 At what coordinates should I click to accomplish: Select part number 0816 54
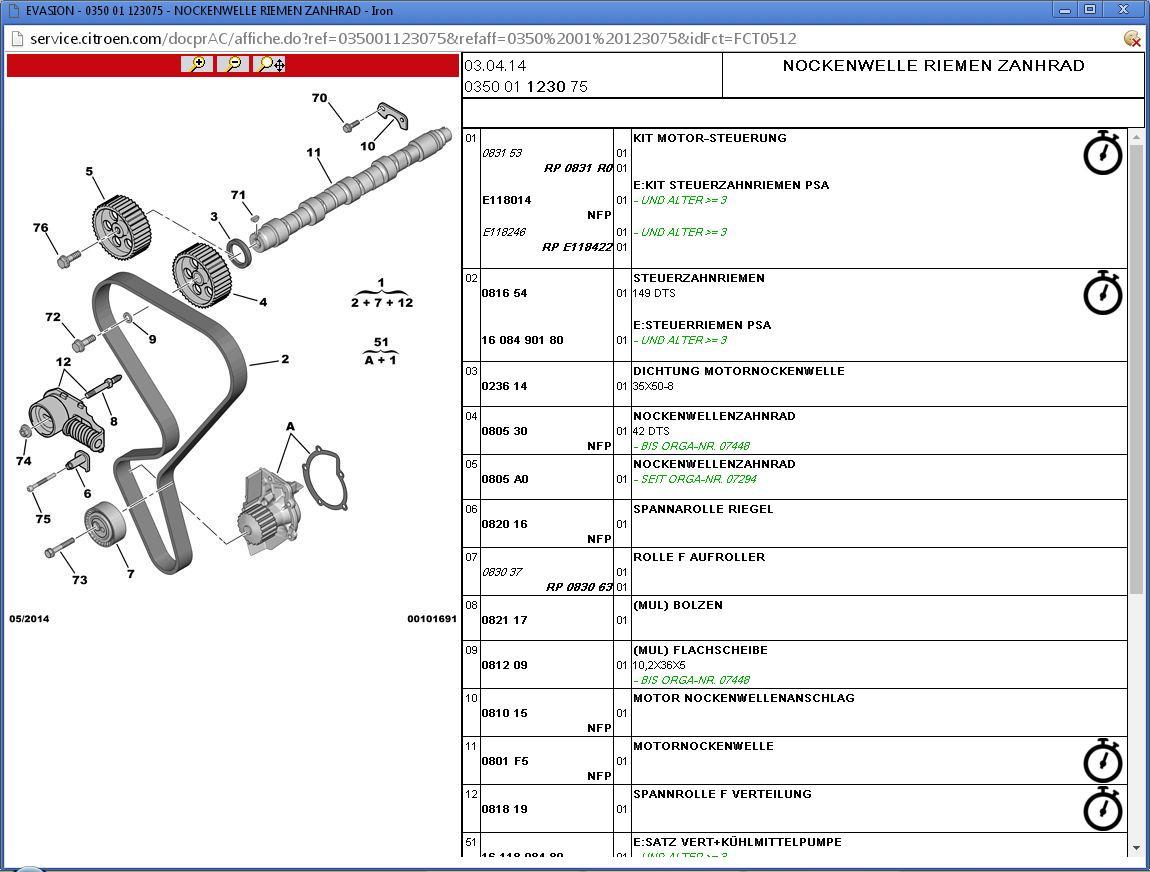point(504,293)
